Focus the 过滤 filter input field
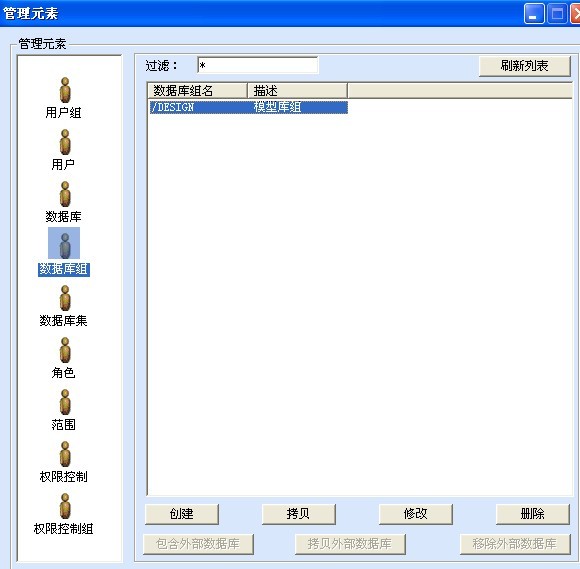 point(257,65)
